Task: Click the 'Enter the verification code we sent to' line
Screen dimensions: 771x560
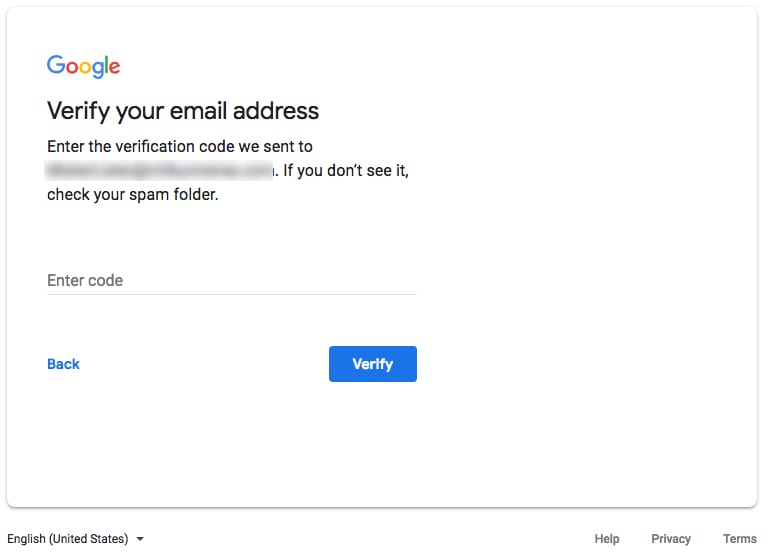Action: click(x=180, y=147)
